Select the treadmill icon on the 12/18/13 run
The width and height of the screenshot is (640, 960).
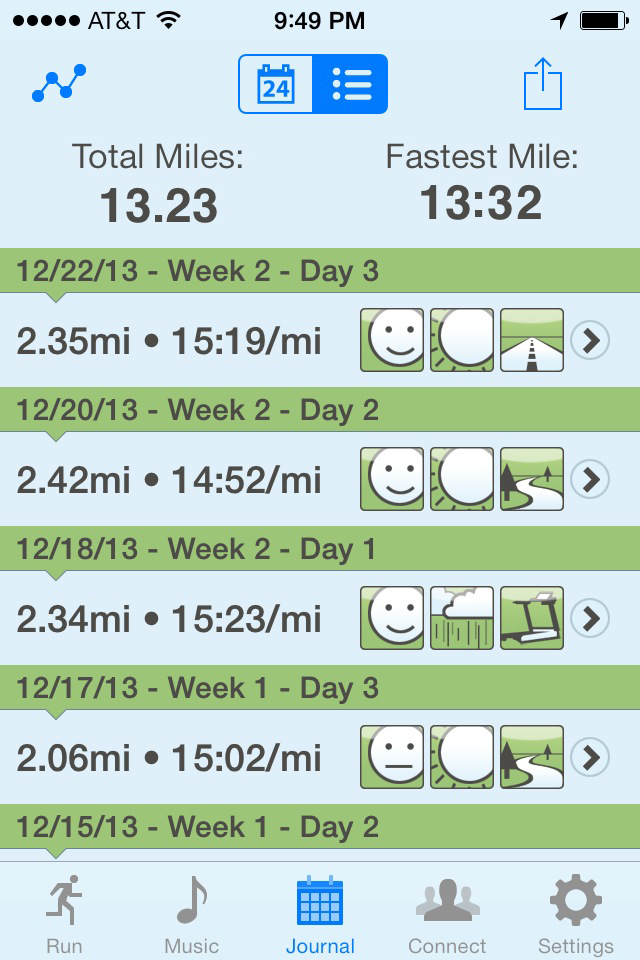[x=531, y=619]
